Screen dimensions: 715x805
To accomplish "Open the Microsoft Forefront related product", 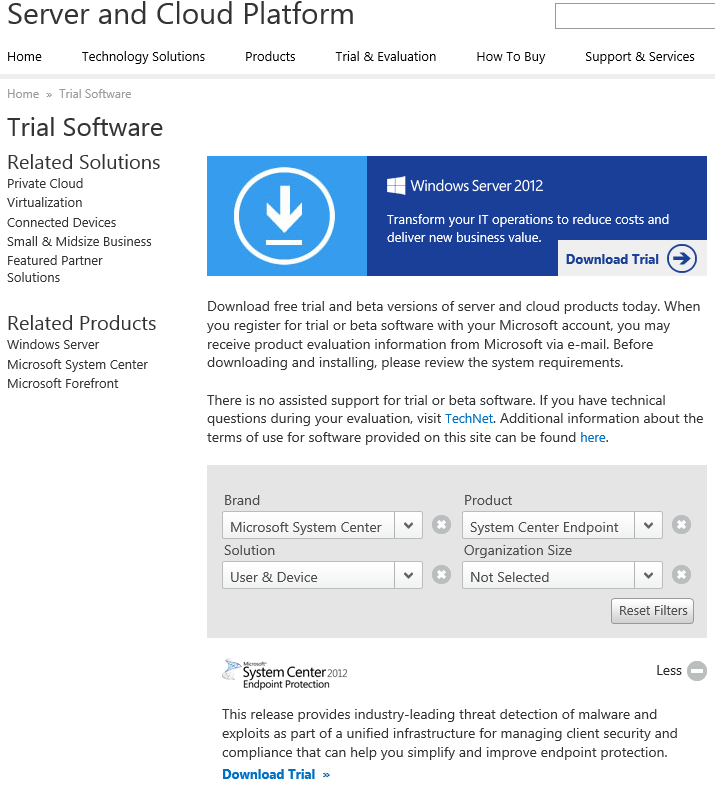I will point(63,384).
